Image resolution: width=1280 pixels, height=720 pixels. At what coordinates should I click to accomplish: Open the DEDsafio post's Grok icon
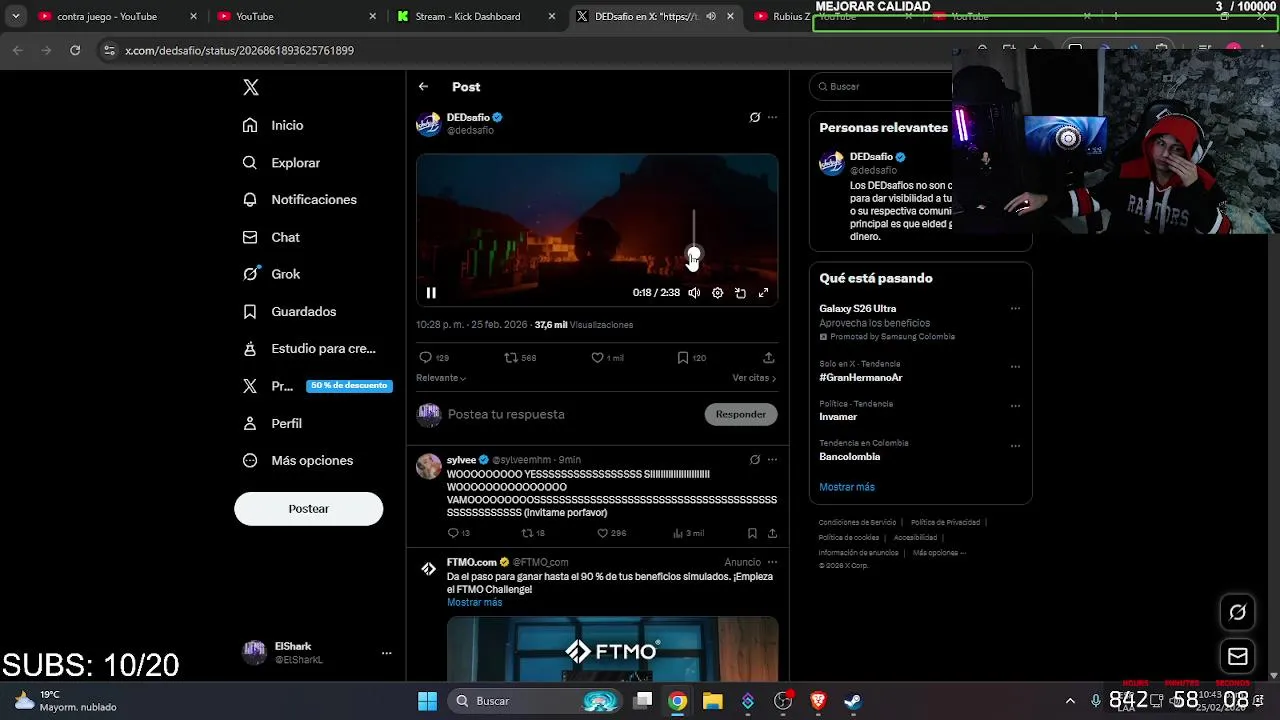click(755, 117)
